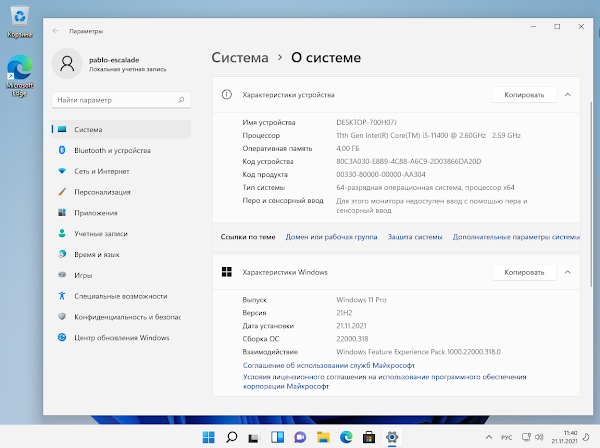Open the Recycle Bin desktop icon
The image size is (600, 448).
20,23
